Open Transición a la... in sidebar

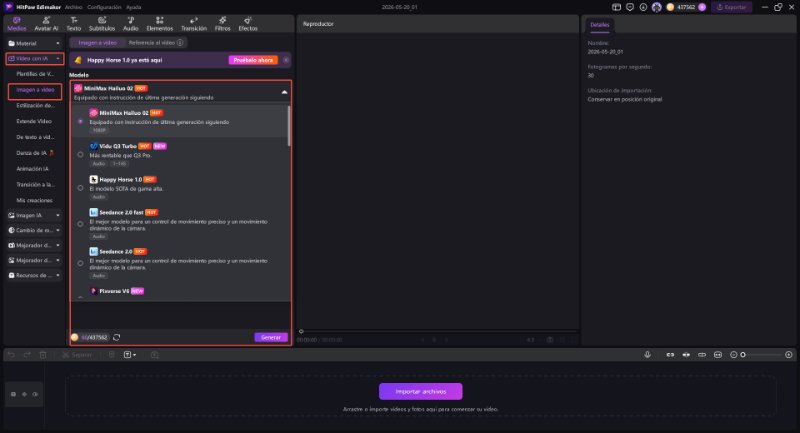click(35, 185)
